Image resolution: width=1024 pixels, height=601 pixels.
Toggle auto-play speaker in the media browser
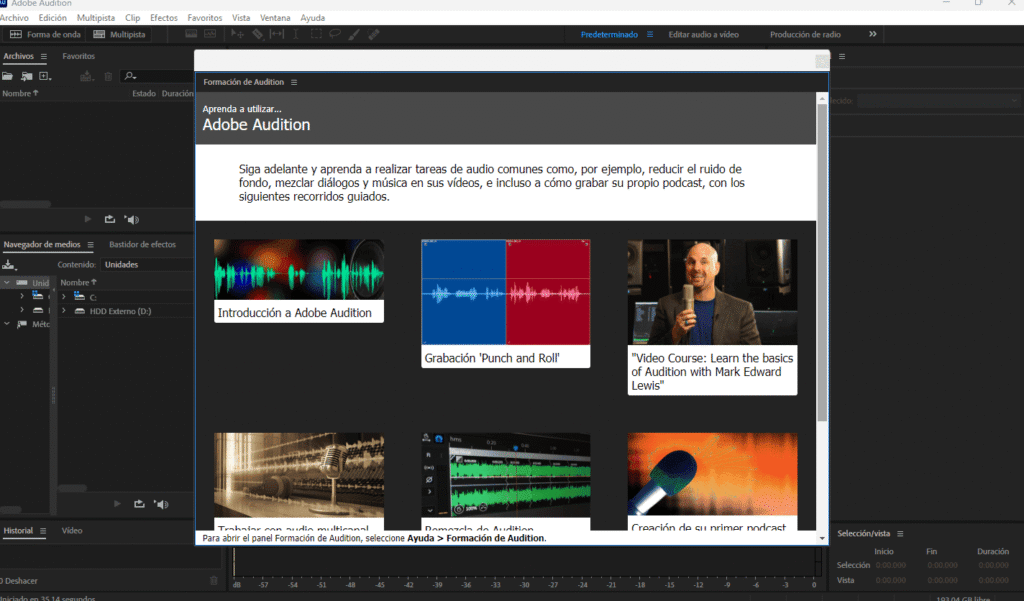click(161, 504)
